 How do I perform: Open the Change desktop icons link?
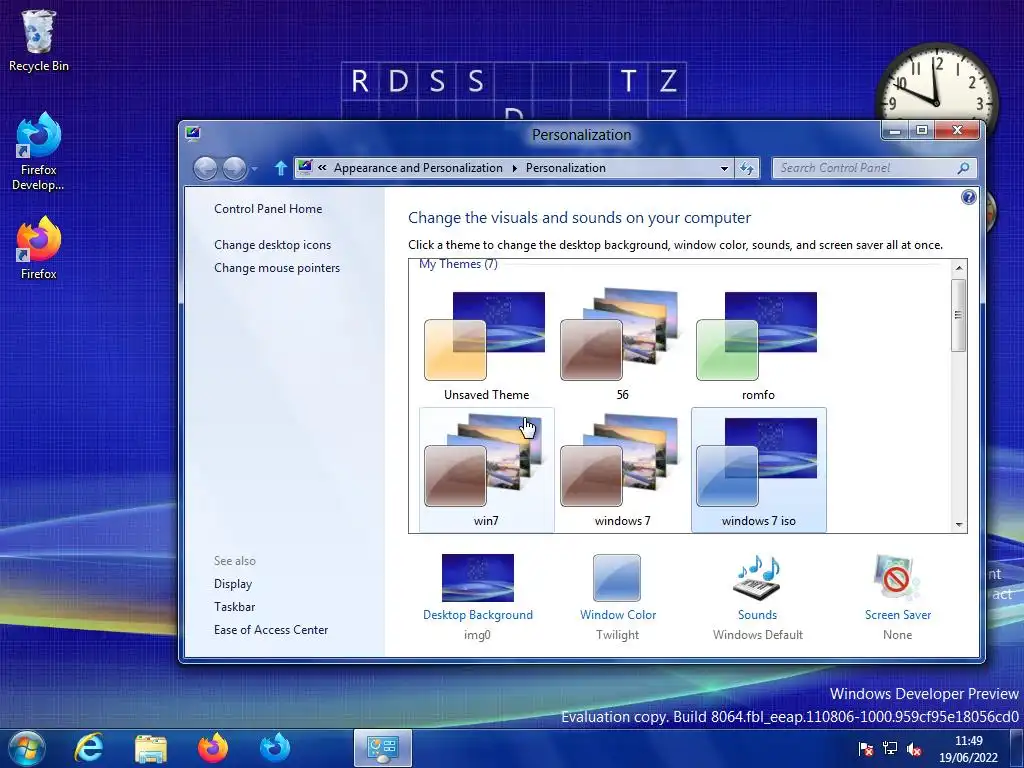tap(272, 245)
